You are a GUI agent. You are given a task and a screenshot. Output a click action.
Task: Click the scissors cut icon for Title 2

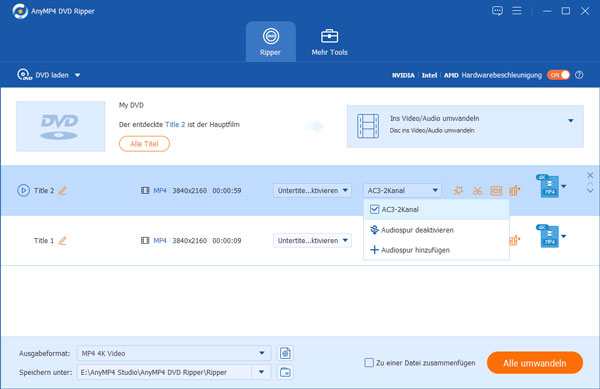(x=477, y=190)
